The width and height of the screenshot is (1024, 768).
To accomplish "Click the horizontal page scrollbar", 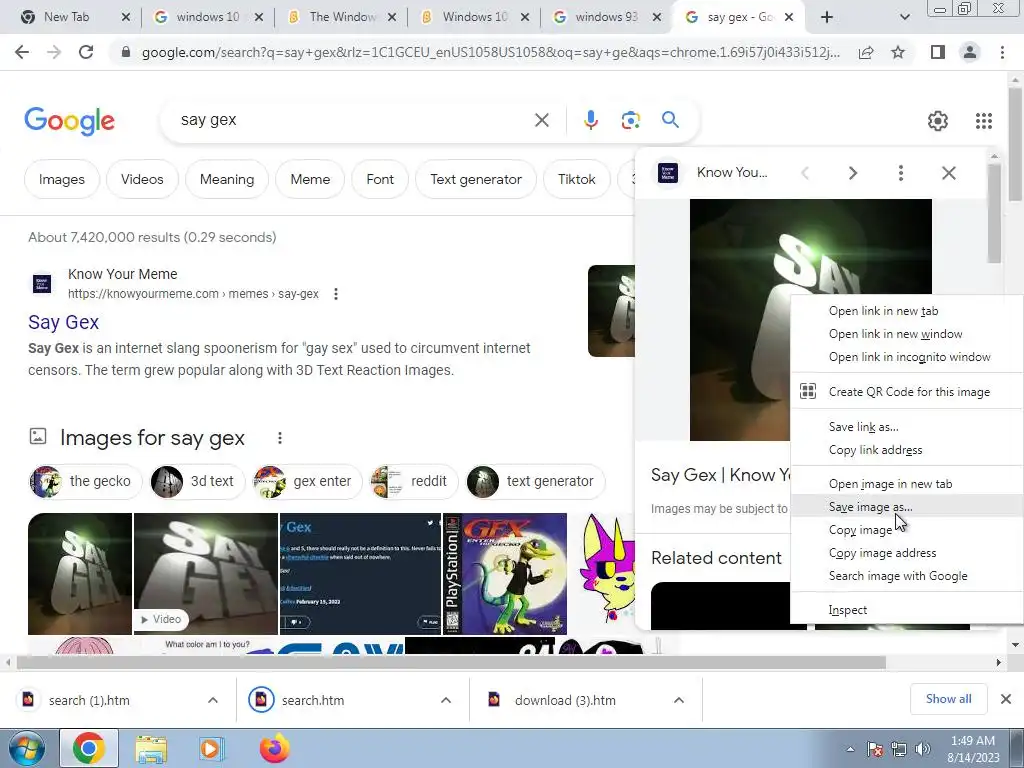I will pos(451,662).
